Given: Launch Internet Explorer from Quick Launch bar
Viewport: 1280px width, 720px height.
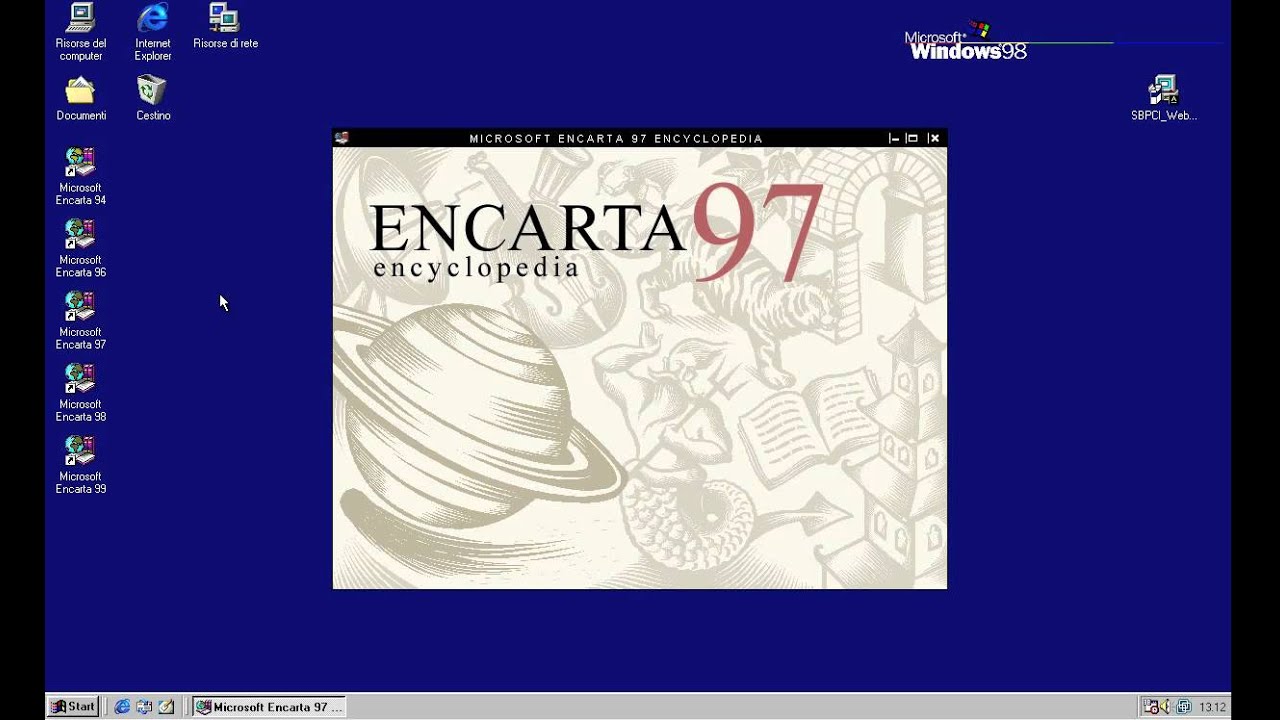Looking at the screenshot, I should [122, 707].
